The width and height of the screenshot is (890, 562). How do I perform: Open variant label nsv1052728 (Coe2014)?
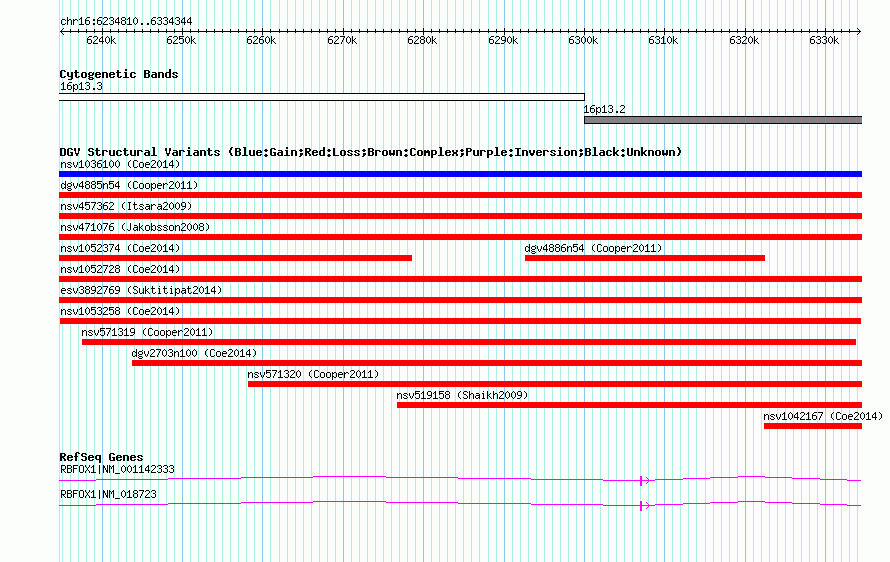(120, 269)
